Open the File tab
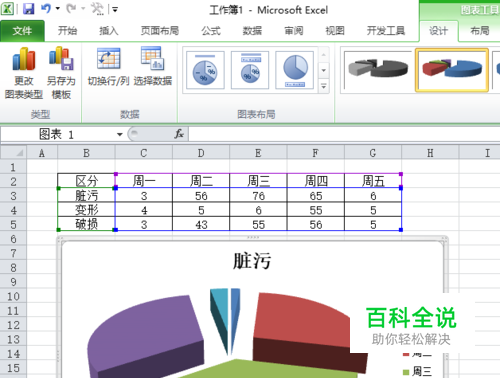The height and width of the screenshot is (378, 500). pos(22,31)
